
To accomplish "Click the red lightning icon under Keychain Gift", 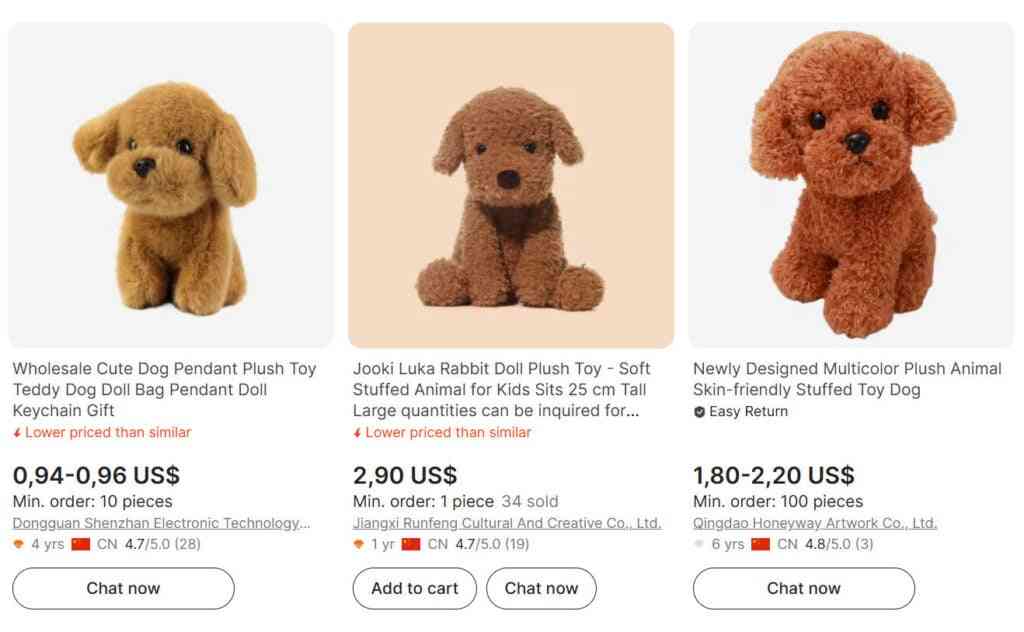I will [x=17, y=433].
